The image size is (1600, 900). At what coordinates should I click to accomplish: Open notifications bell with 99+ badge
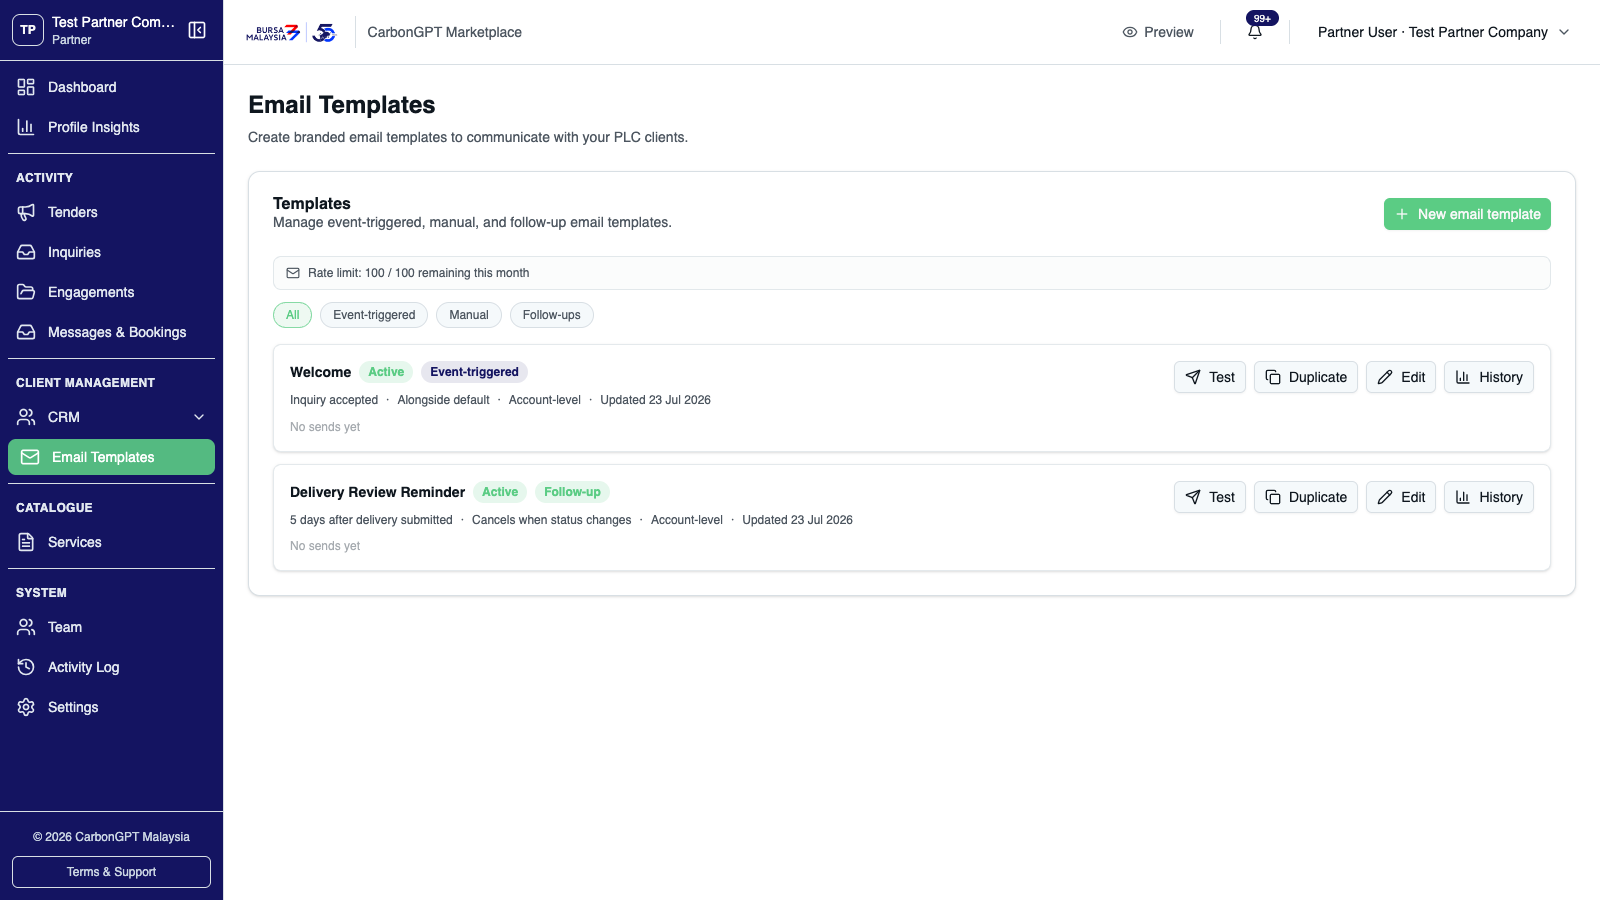click(1255, 32)
